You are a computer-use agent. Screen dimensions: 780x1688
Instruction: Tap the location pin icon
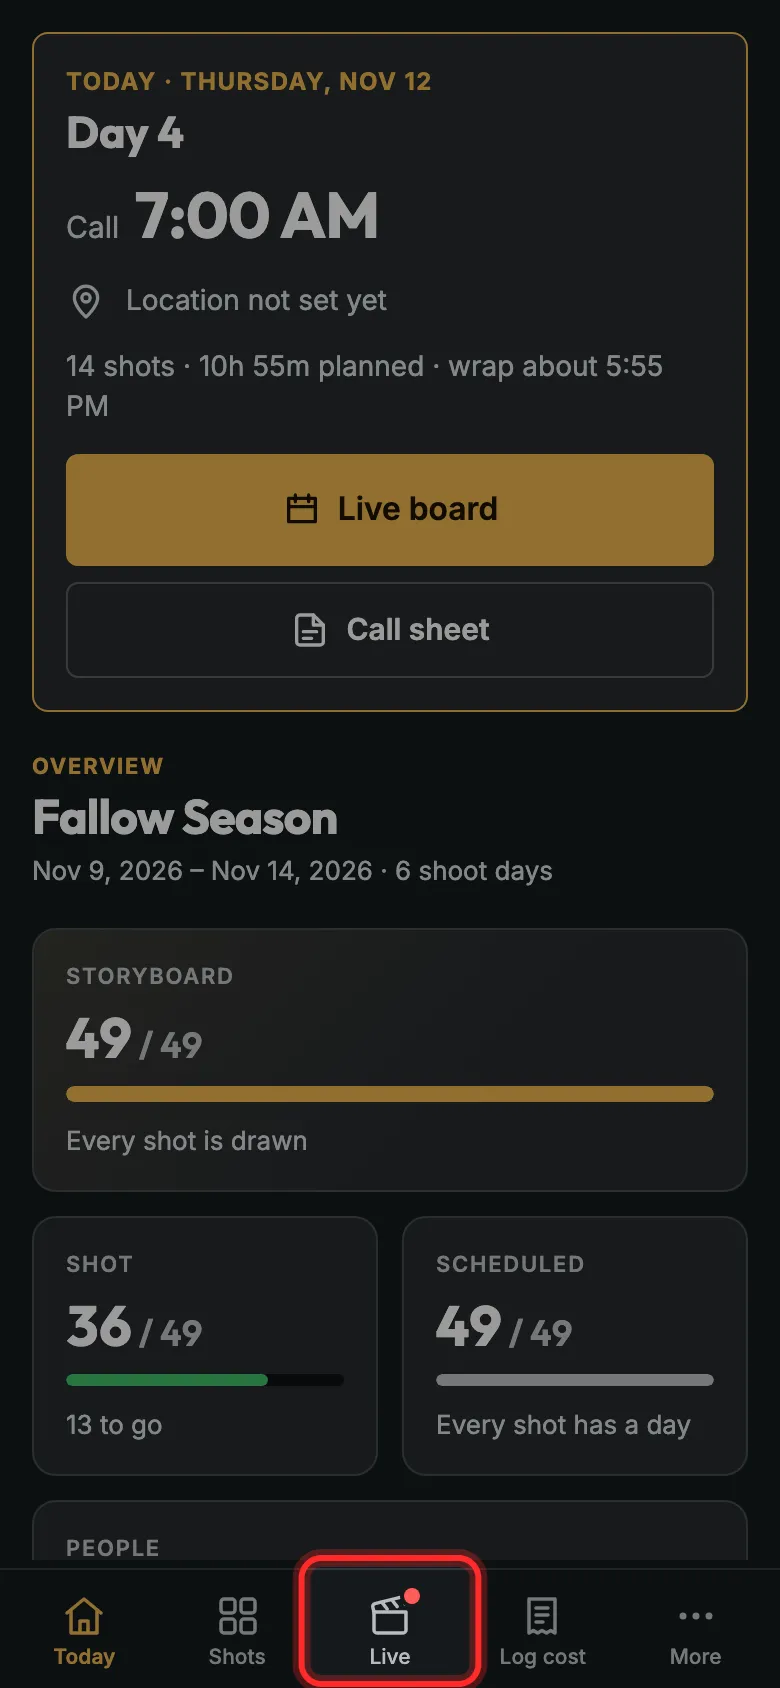[x=87, y=301]
